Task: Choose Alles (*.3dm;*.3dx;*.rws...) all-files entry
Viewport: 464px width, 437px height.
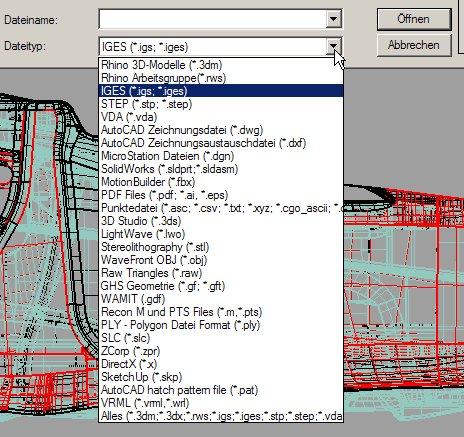Action: pyautogui.click(x=221, y=416)
